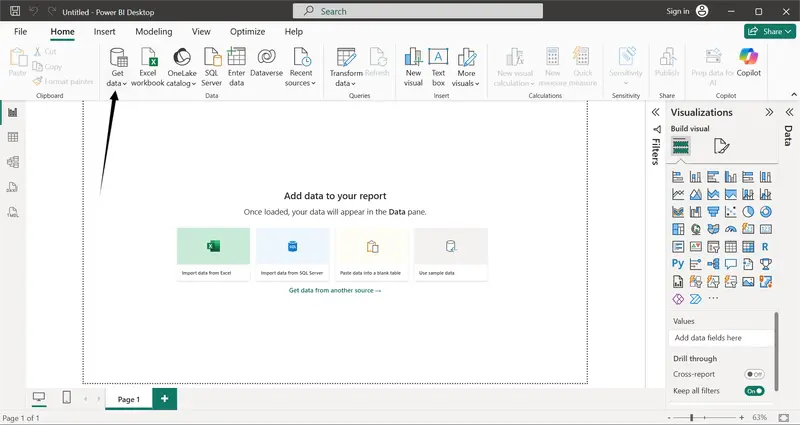800x425 pixels.
Task: Pick the Gauge visual
Action: point(731,229)
